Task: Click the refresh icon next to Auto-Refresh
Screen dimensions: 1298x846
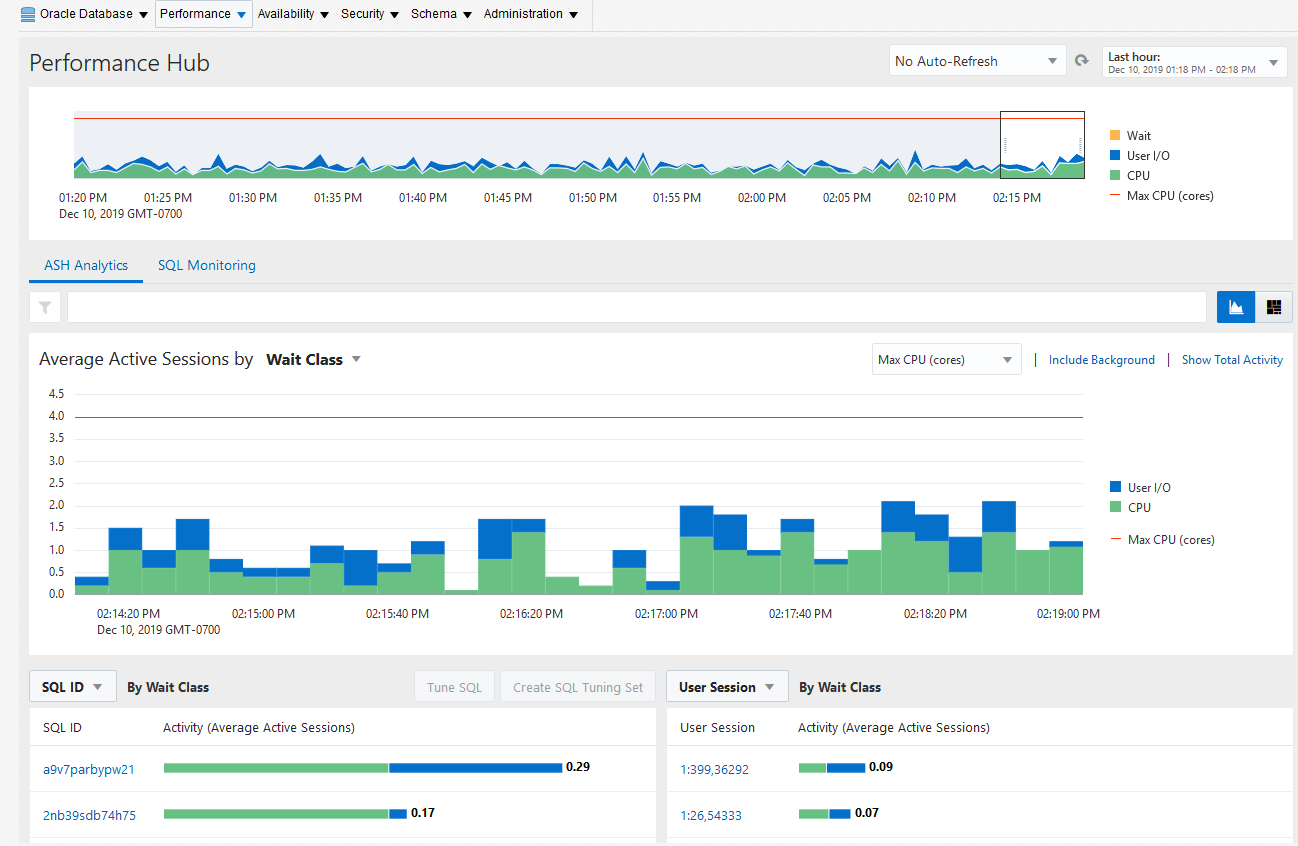Action: pyautogui.click(x=1081, y=61)
